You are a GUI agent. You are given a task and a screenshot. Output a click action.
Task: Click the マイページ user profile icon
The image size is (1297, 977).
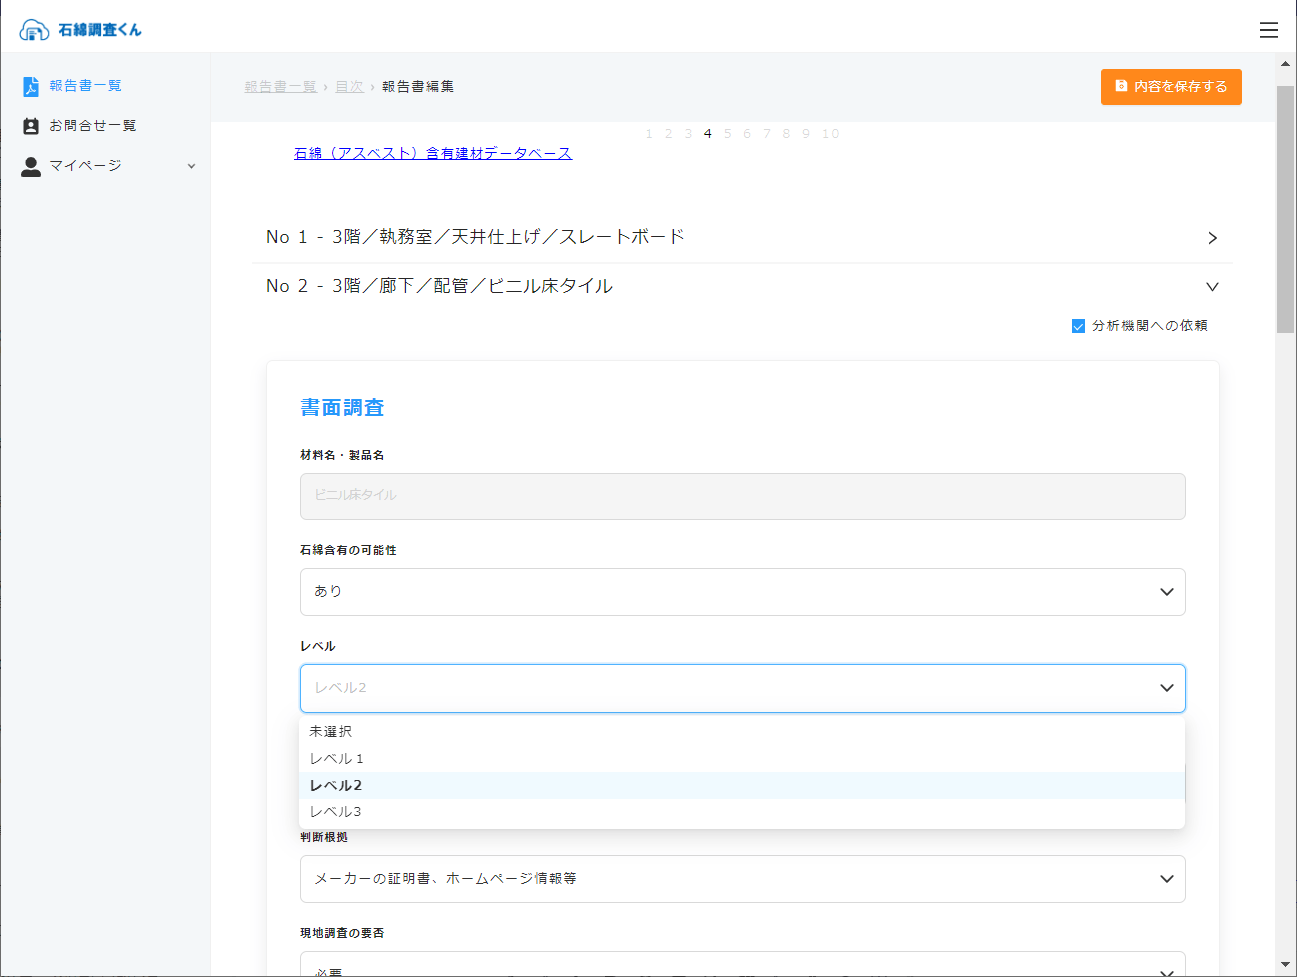31,166
